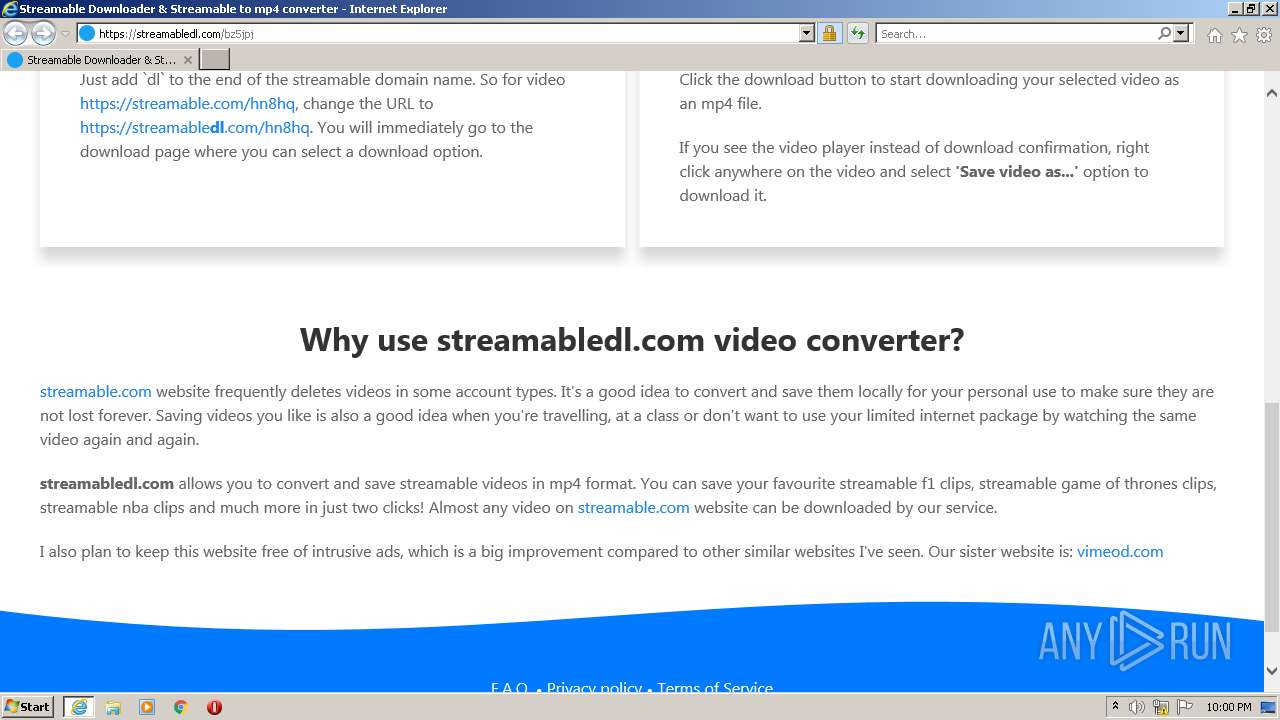The height and width of the screenshot is (720, 1280).
Task: Click the Action Center flag icon
Action: click(x=1184, y=707)
